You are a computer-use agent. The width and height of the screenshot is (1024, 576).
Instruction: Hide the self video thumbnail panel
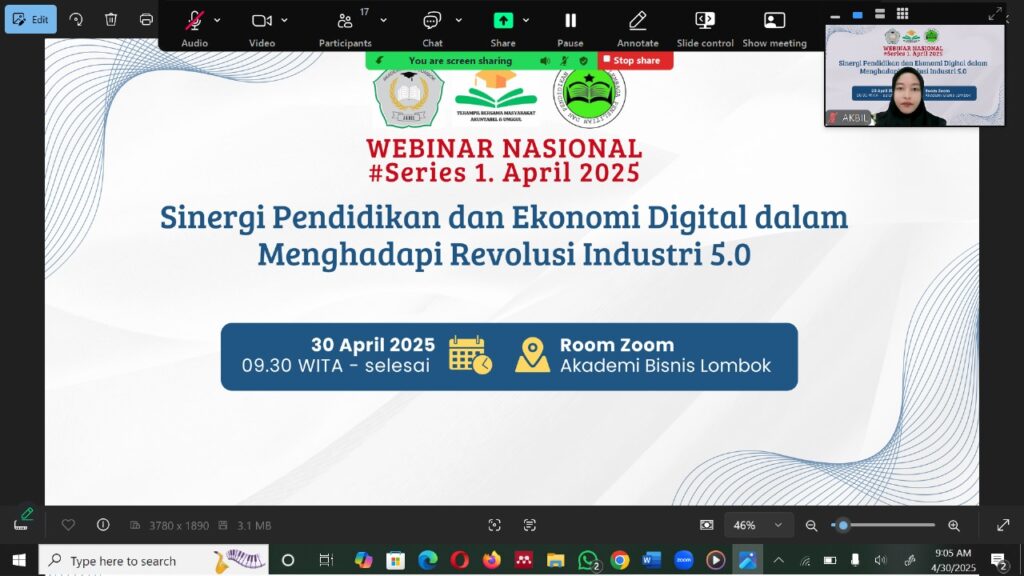pos(835,14)
